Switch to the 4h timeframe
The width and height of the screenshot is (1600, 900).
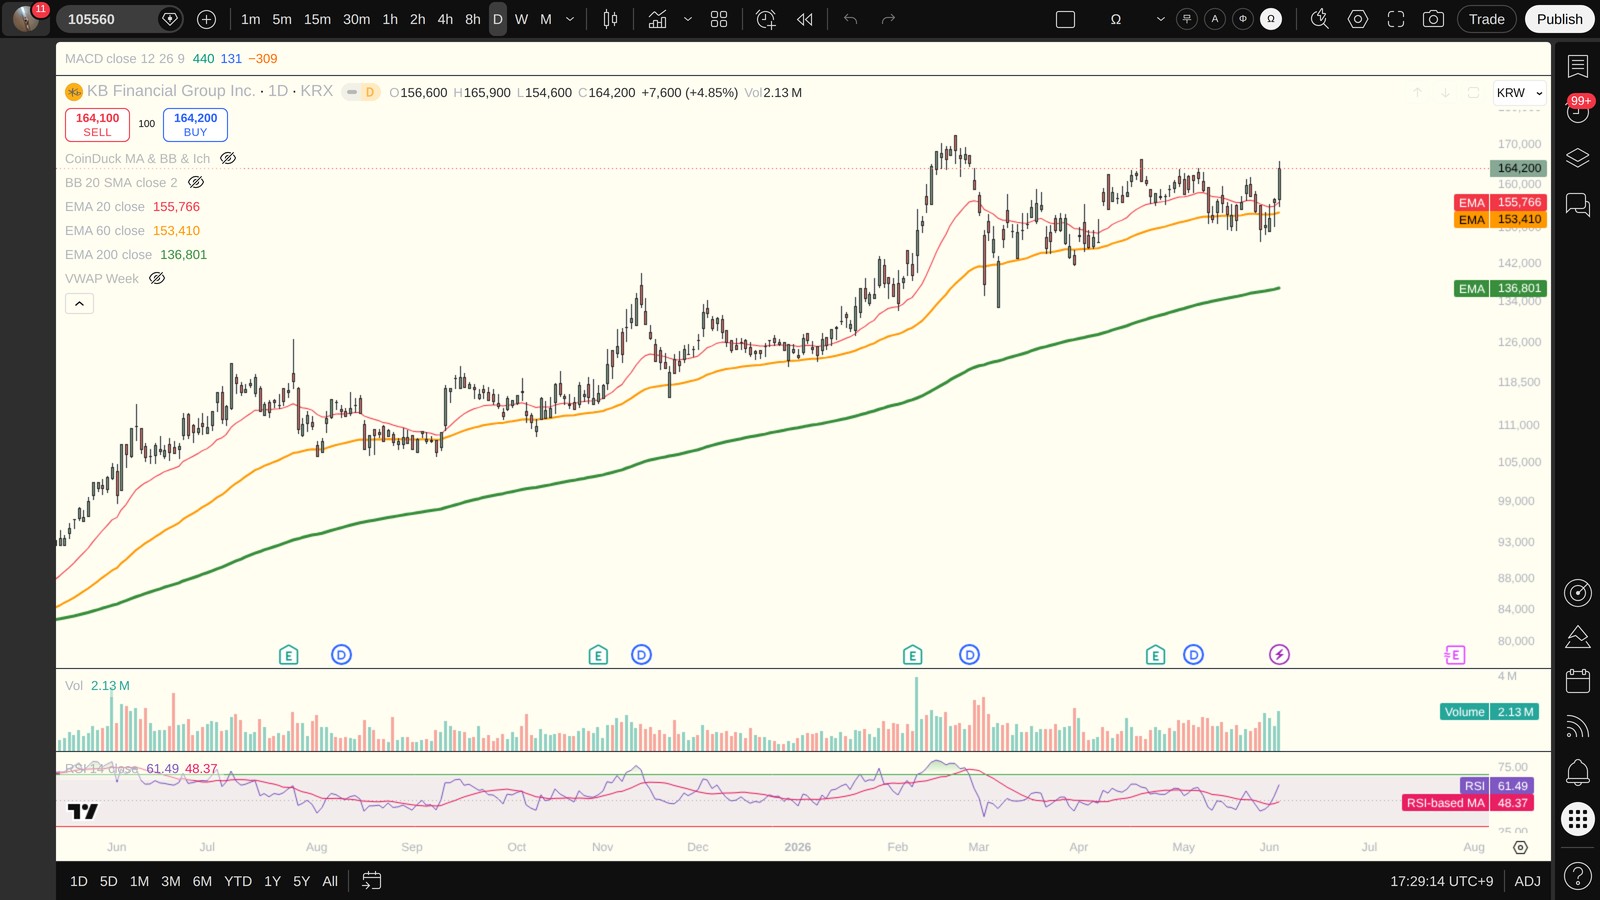pyautogui.click(x=445, y=19)
